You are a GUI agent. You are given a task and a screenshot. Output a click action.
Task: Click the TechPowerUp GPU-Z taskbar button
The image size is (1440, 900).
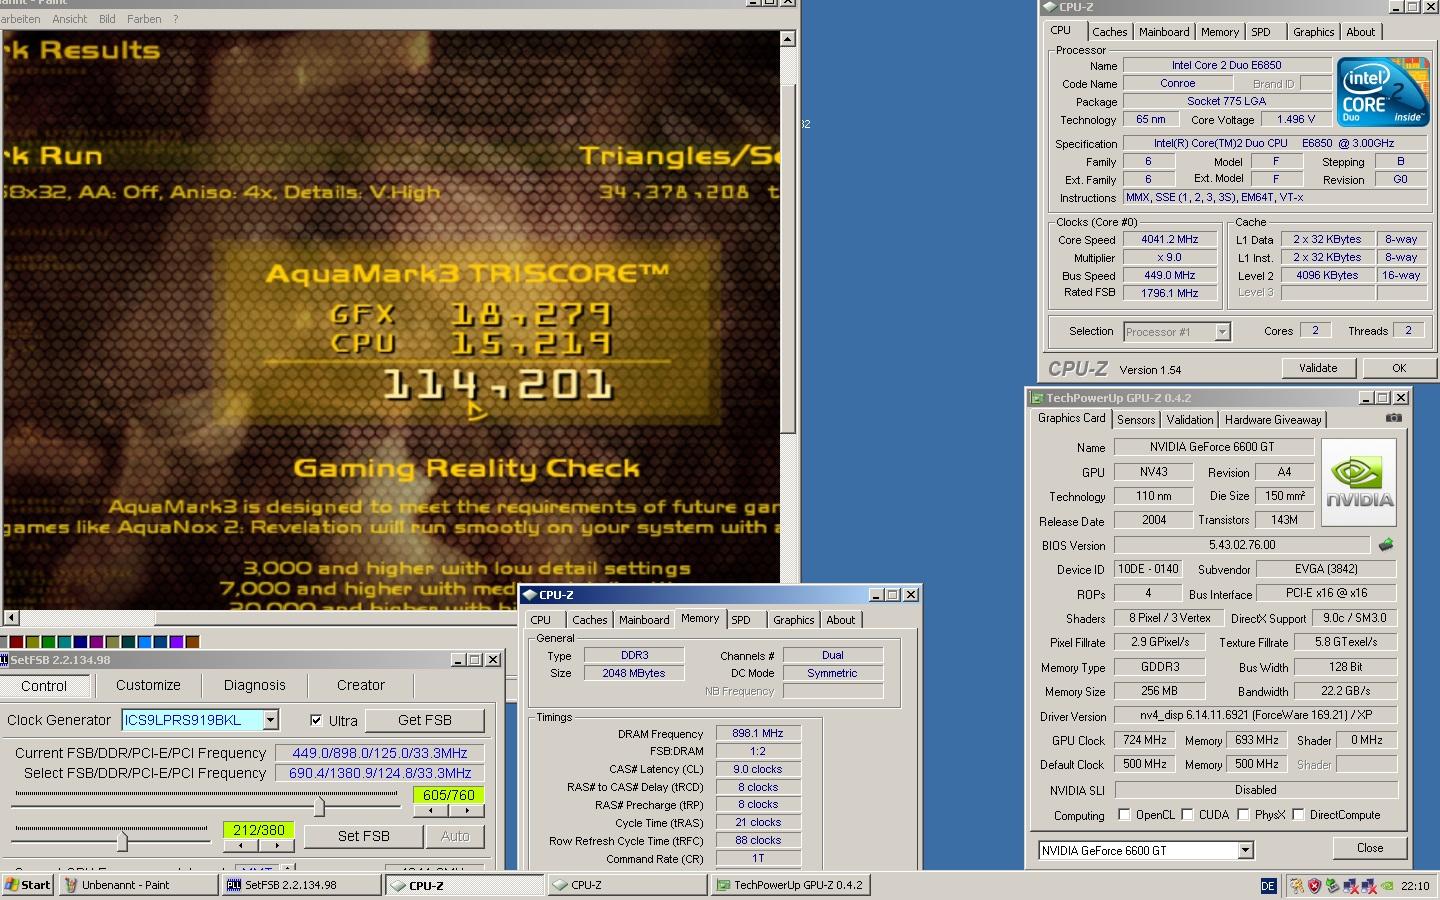click(792, 885)
